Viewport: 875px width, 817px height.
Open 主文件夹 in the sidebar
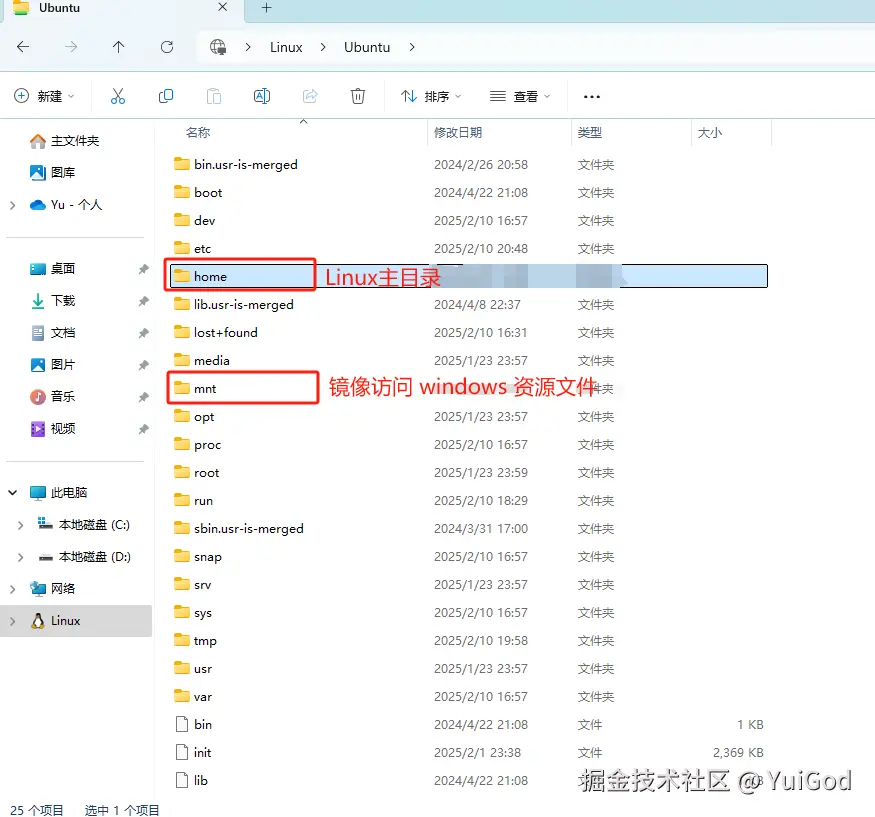point(64,141)
